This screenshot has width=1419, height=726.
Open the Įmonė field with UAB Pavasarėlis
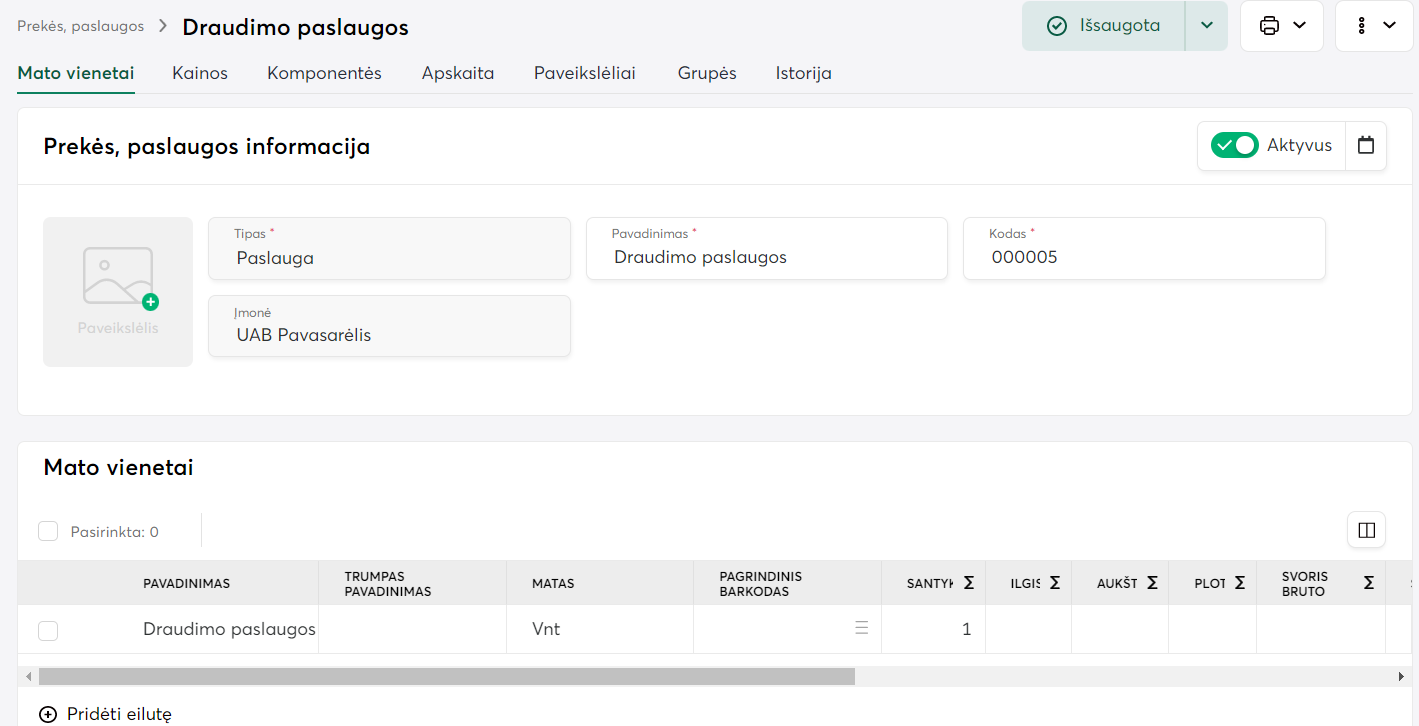[x=389, y=326]
